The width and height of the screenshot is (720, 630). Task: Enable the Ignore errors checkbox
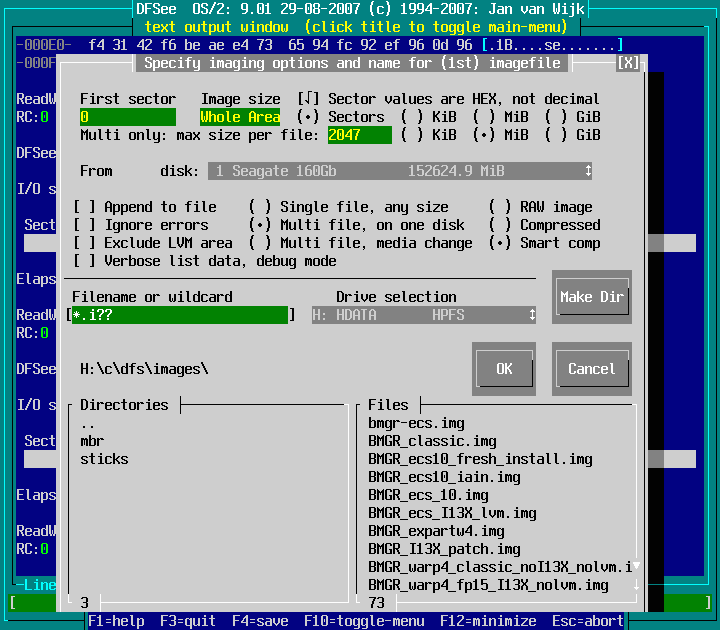85,225
